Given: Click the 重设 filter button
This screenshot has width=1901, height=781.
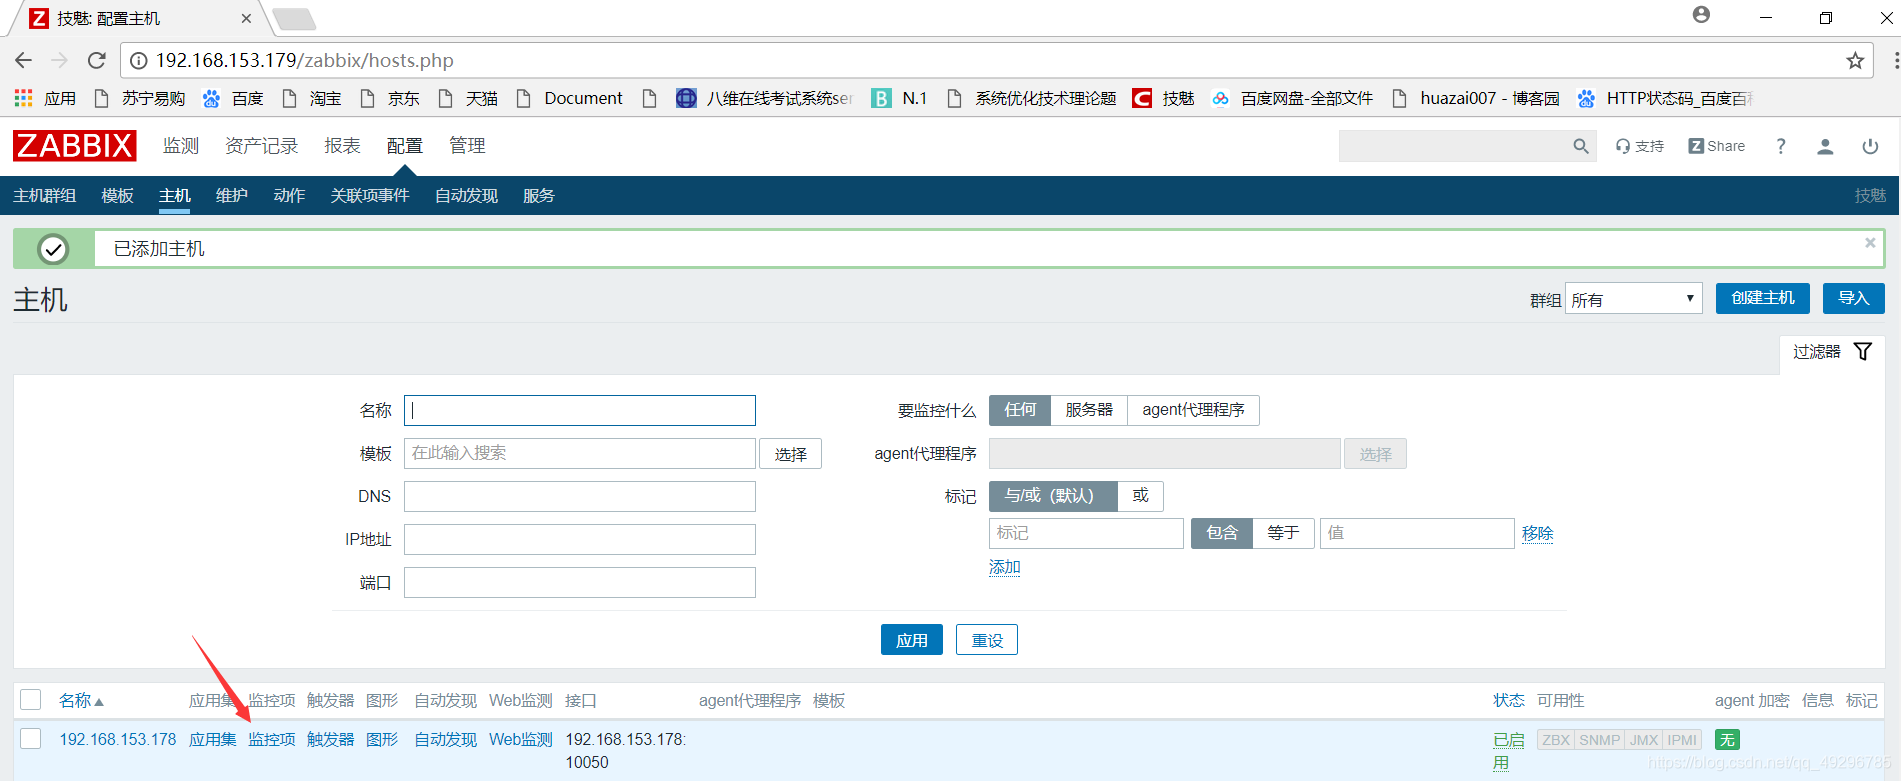Looking at the screenshot, I should [x=987, y=640].
